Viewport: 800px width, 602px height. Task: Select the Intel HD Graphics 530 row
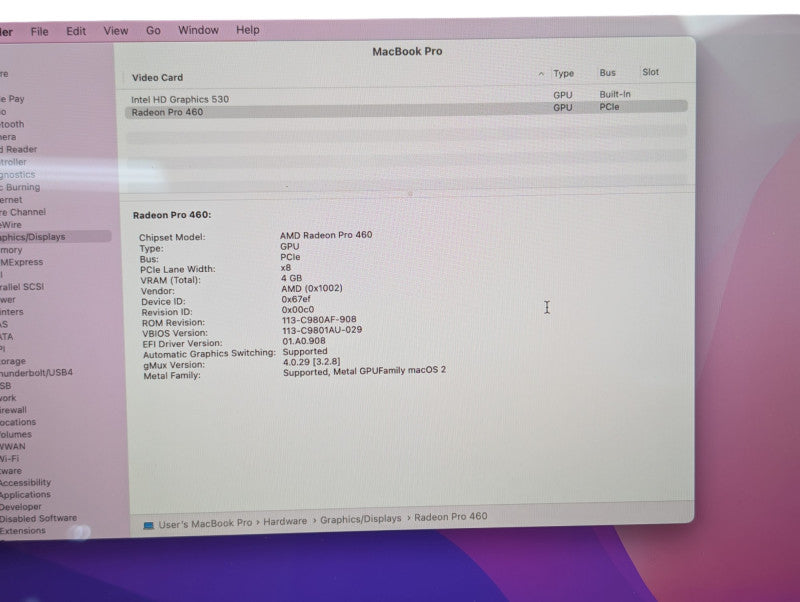pos(406,98)
